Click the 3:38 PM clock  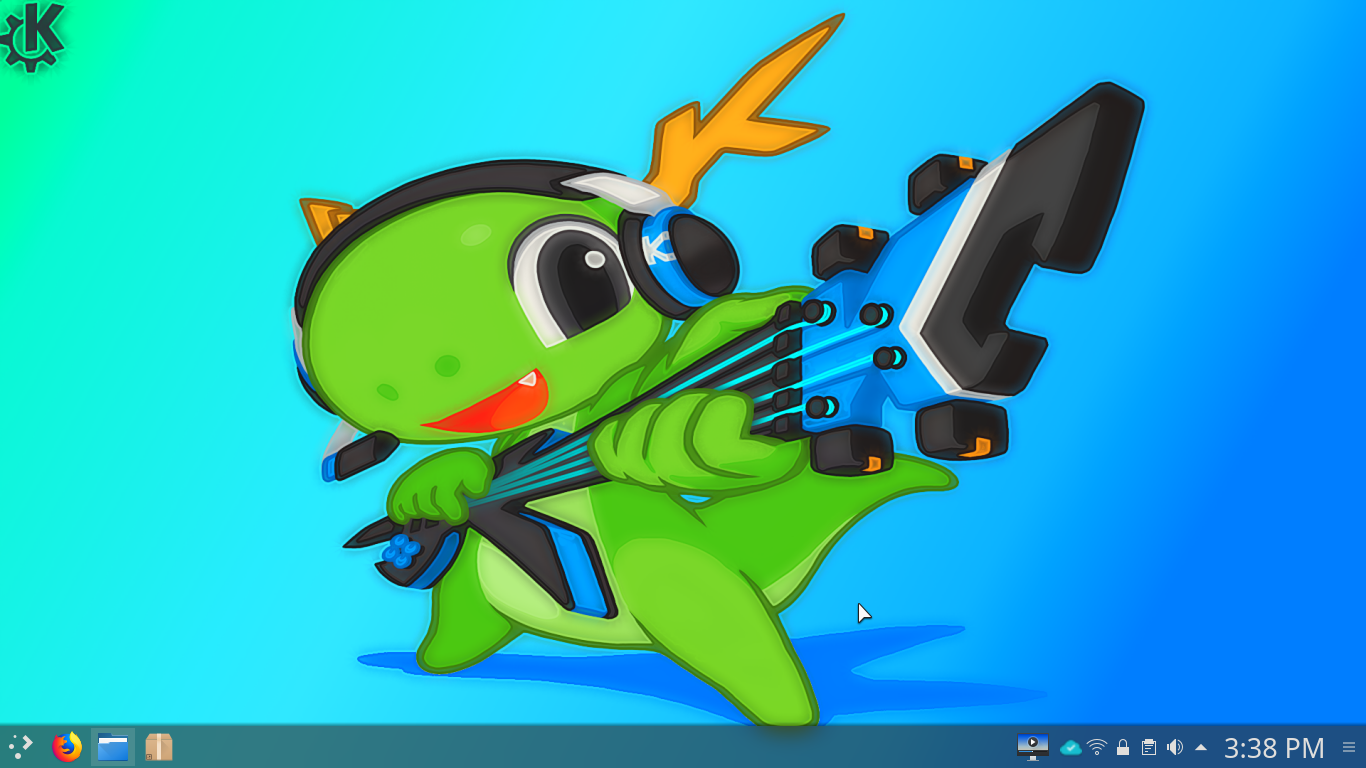pos(1274,748)
